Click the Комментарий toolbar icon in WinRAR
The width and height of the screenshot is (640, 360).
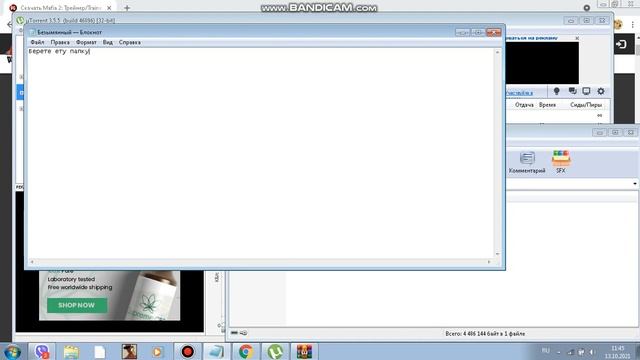(x=527, y=162)
